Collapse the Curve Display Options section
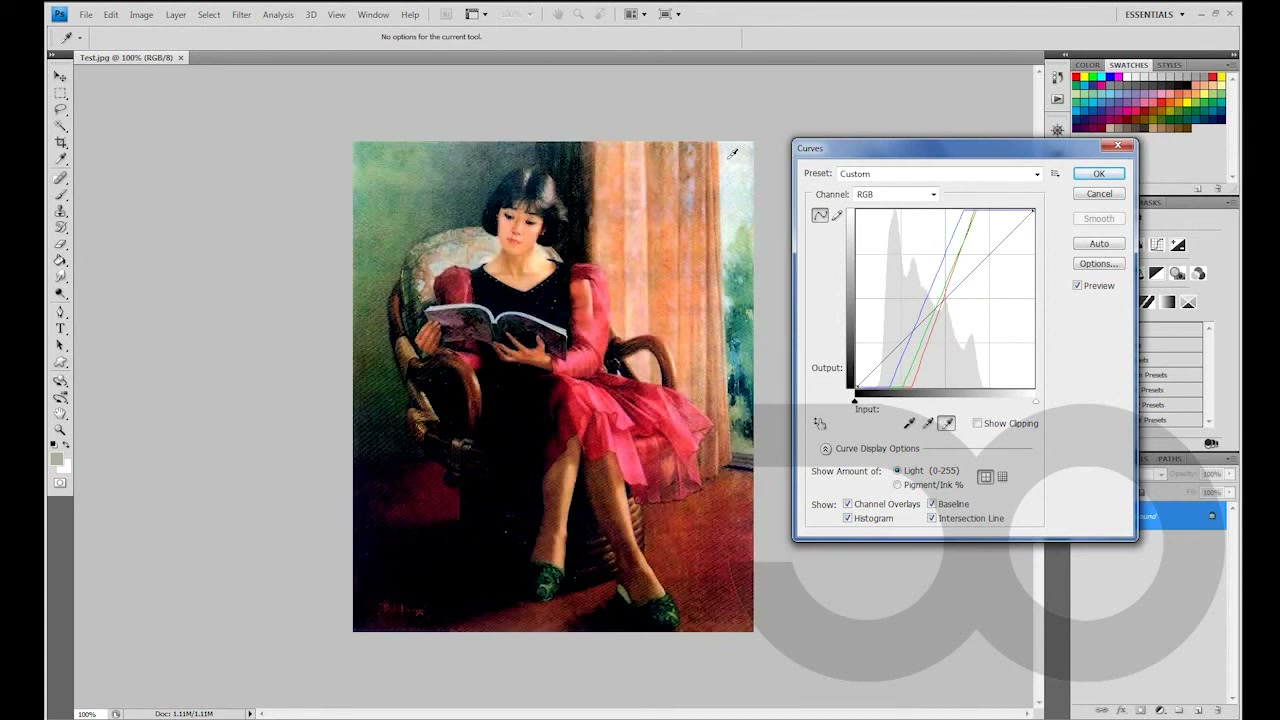The width and height of the screenshot is (1280, 720). coord(826,449)
